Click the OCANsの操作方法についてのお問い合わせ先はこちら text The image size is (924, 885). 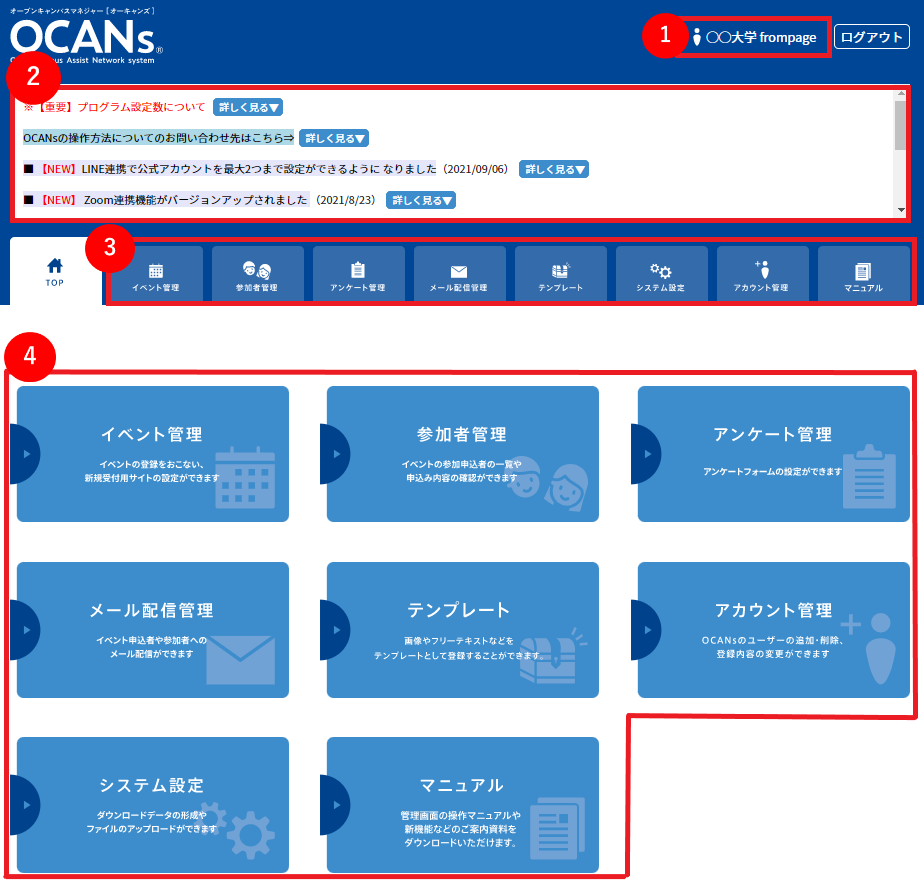[x=159, y=138]
